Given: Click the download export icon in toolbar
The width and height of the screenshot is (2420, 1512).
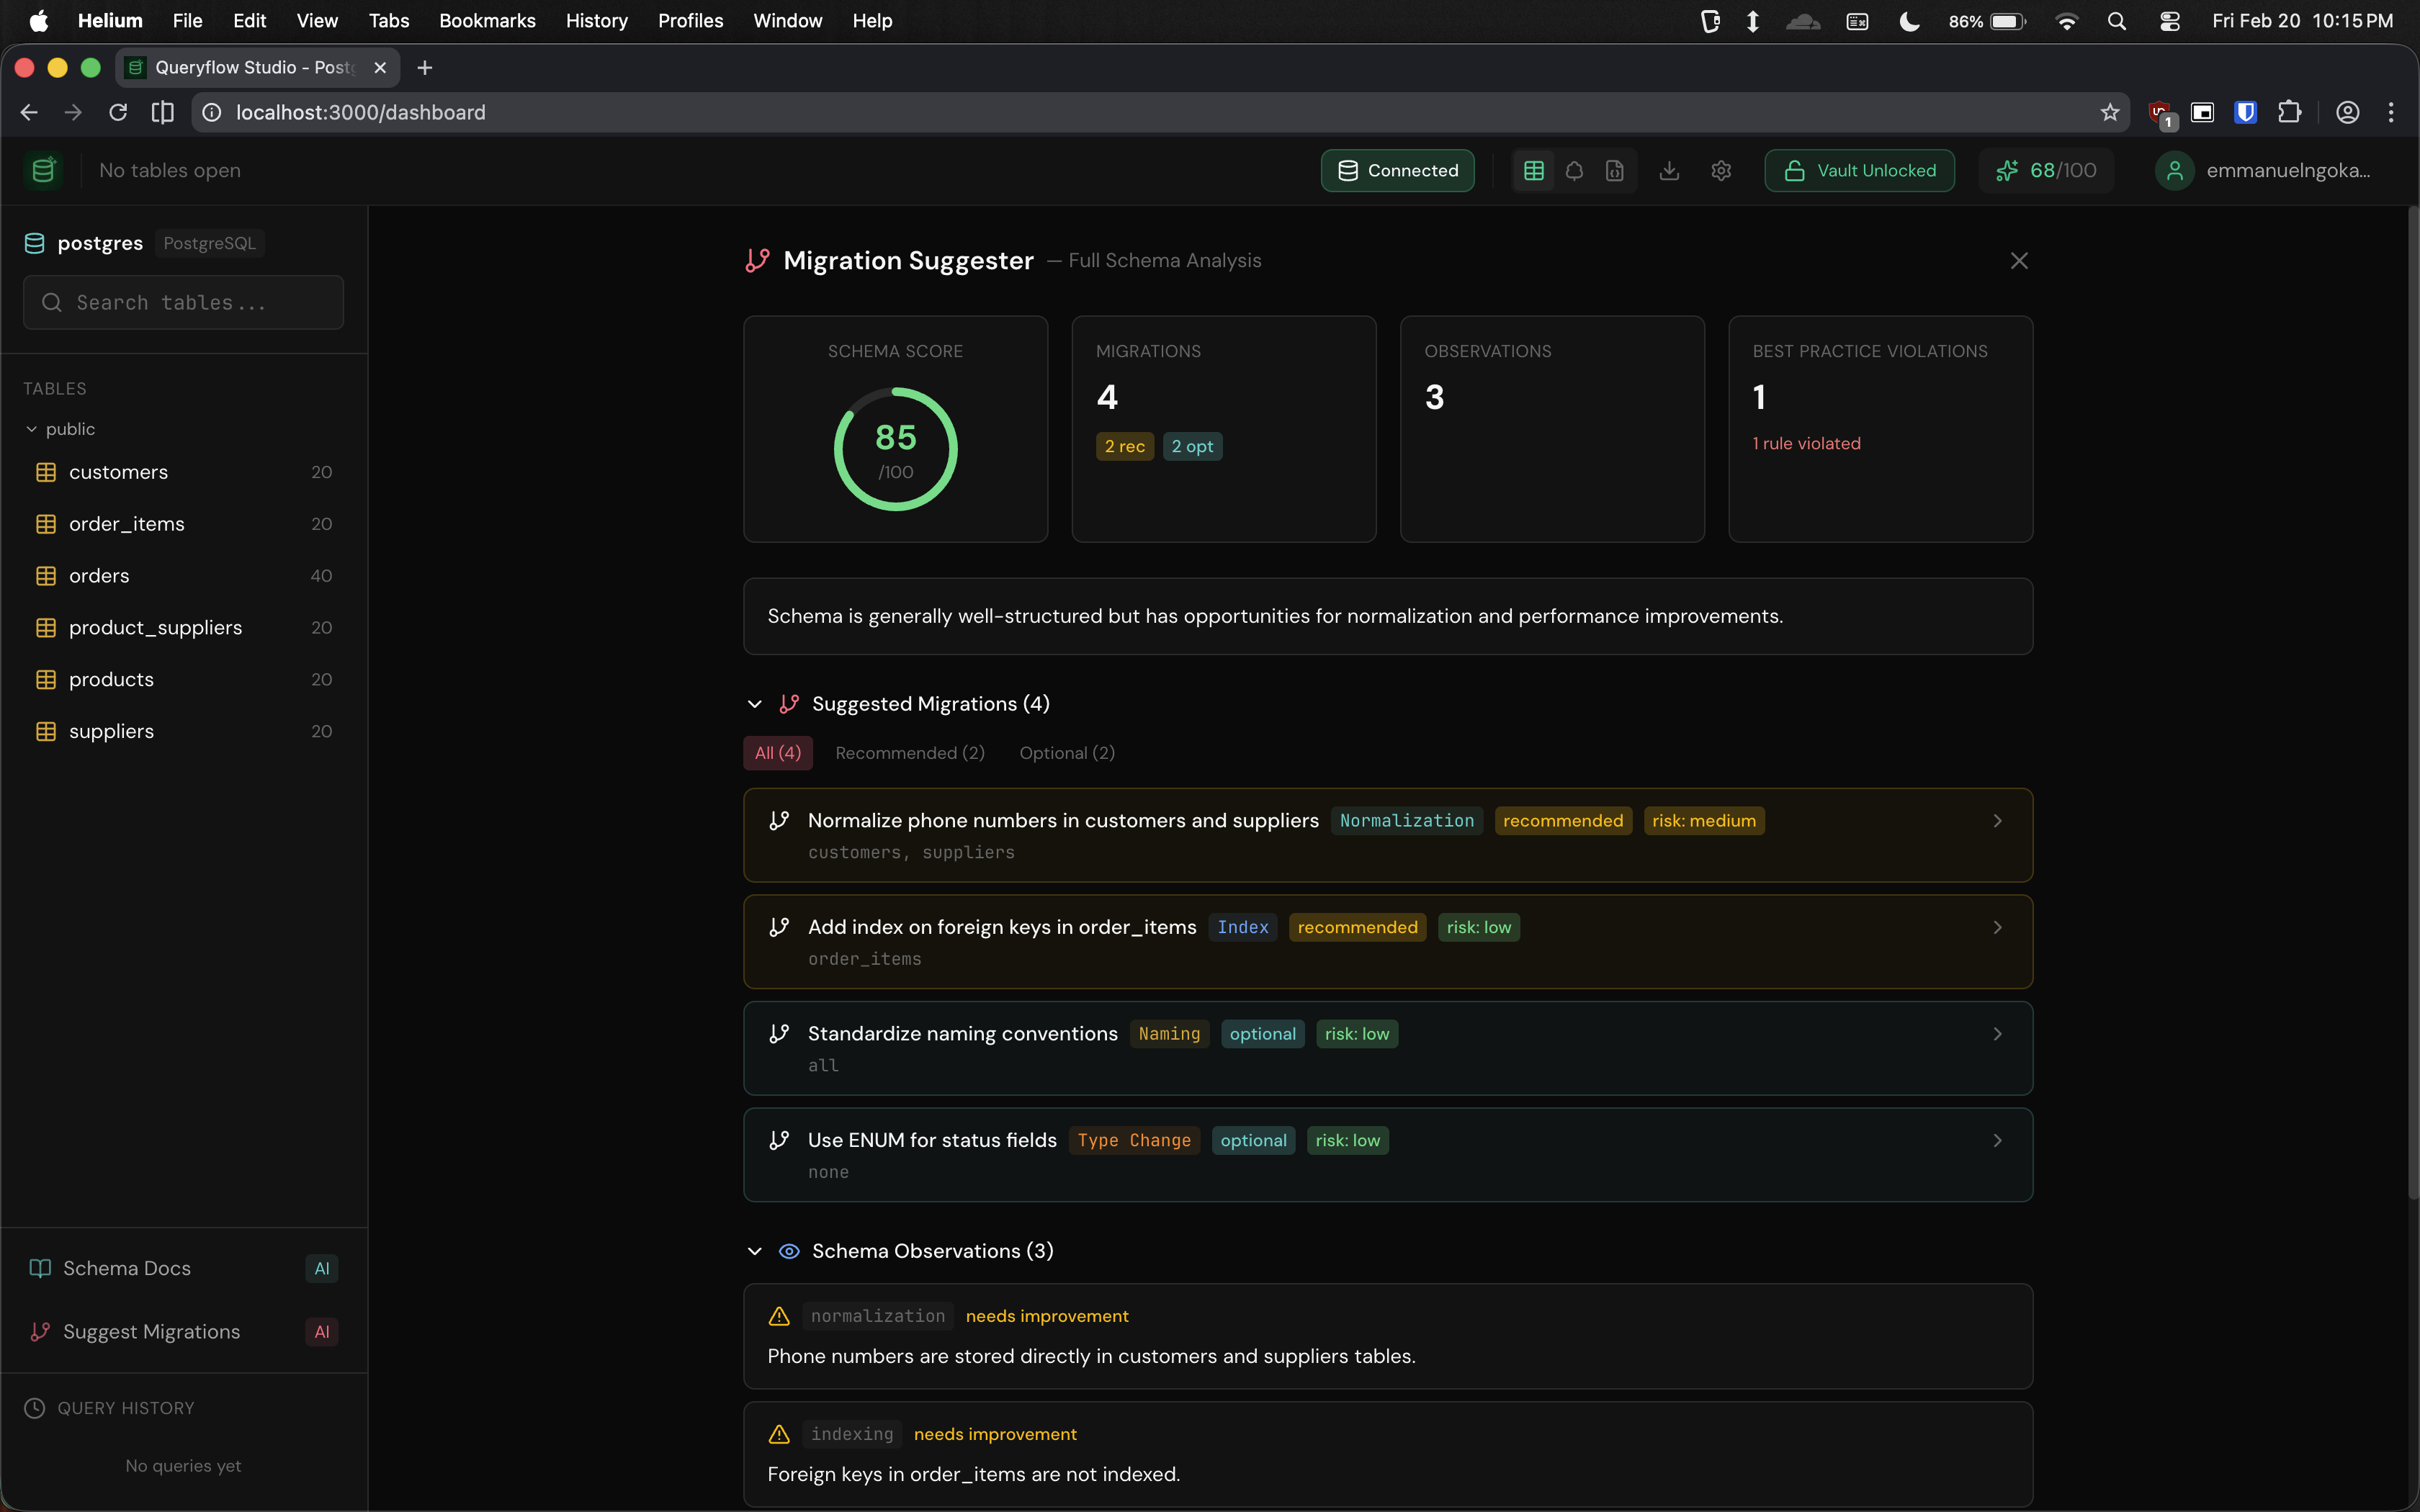Looking at the screenshot, I should (1669, 171).
